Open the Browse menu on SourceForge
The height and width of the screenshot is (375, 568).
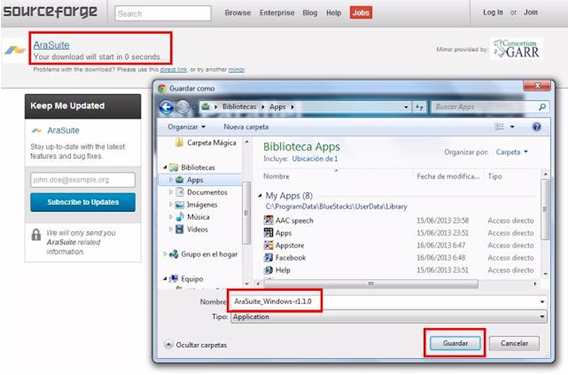[x=238, y=13]
